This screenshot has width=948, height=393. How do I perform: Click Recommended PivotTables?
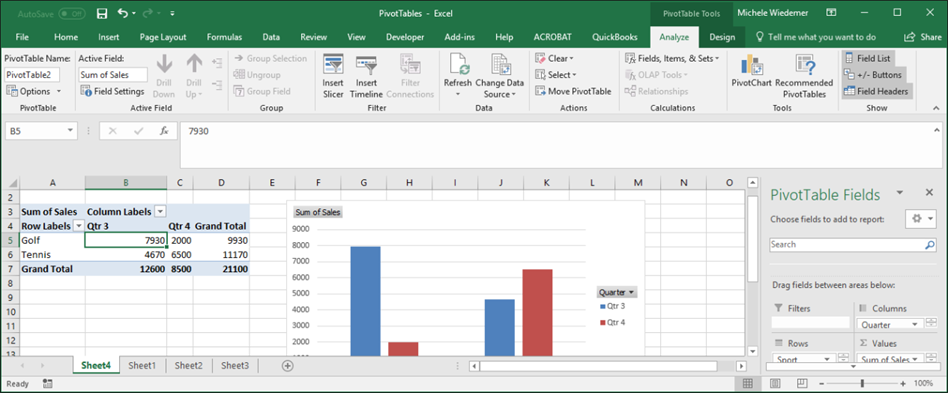(804, 77)
